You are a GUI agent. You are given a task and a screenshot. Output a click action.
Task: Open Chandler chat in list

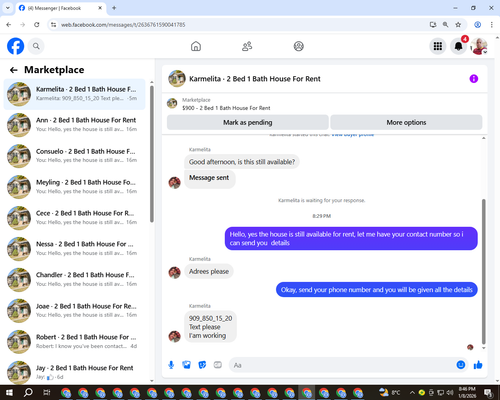(75, 280)
